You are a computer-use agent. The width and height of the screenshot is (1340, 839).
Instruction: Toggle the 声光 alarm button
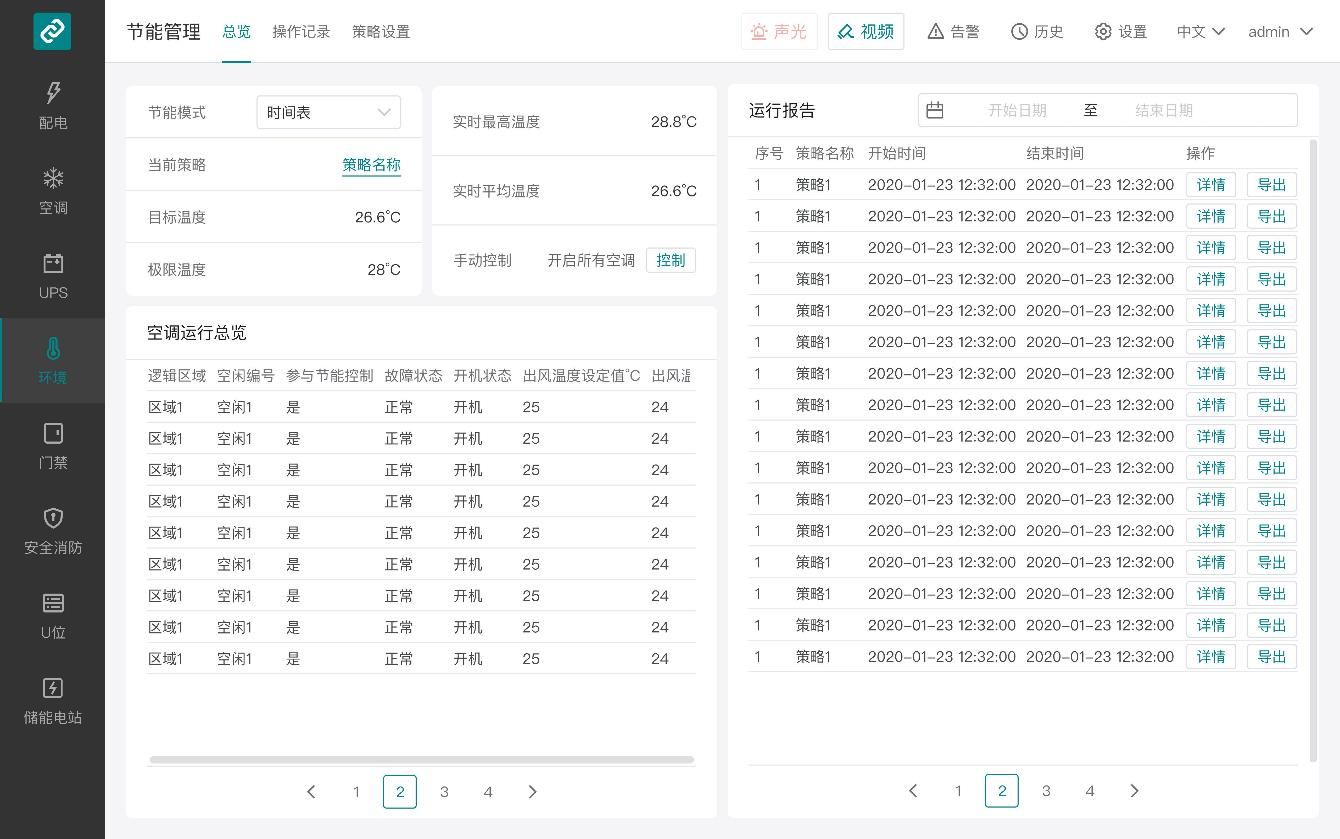coord(779,32)
